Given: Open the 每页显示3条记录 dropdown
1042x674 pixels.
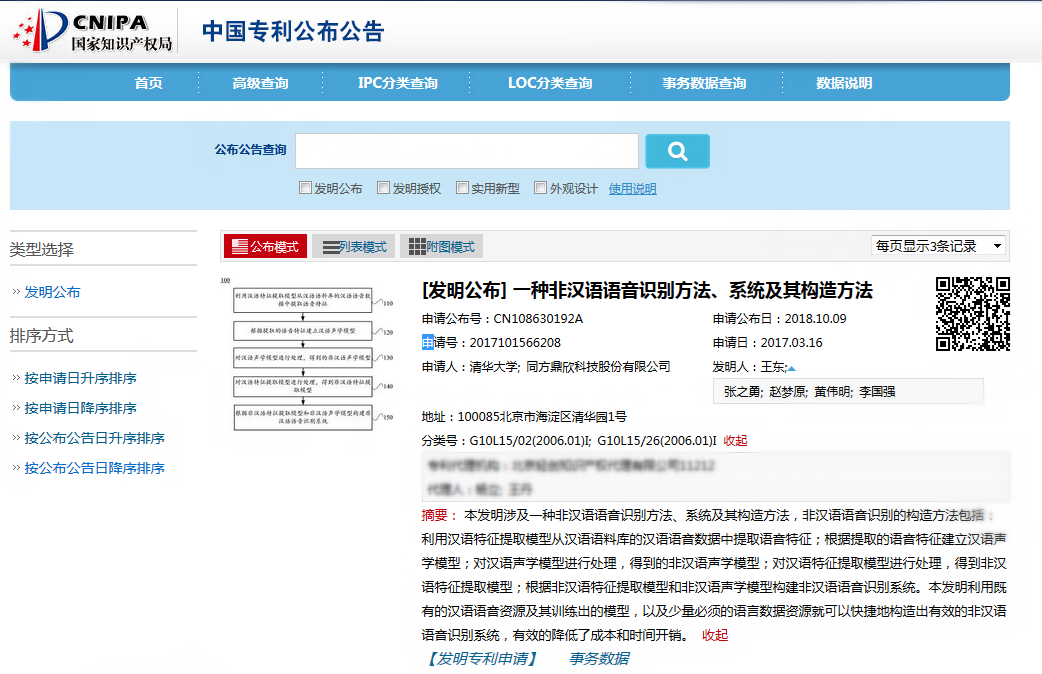Looking at the screenshot, I should click(938, 246).
